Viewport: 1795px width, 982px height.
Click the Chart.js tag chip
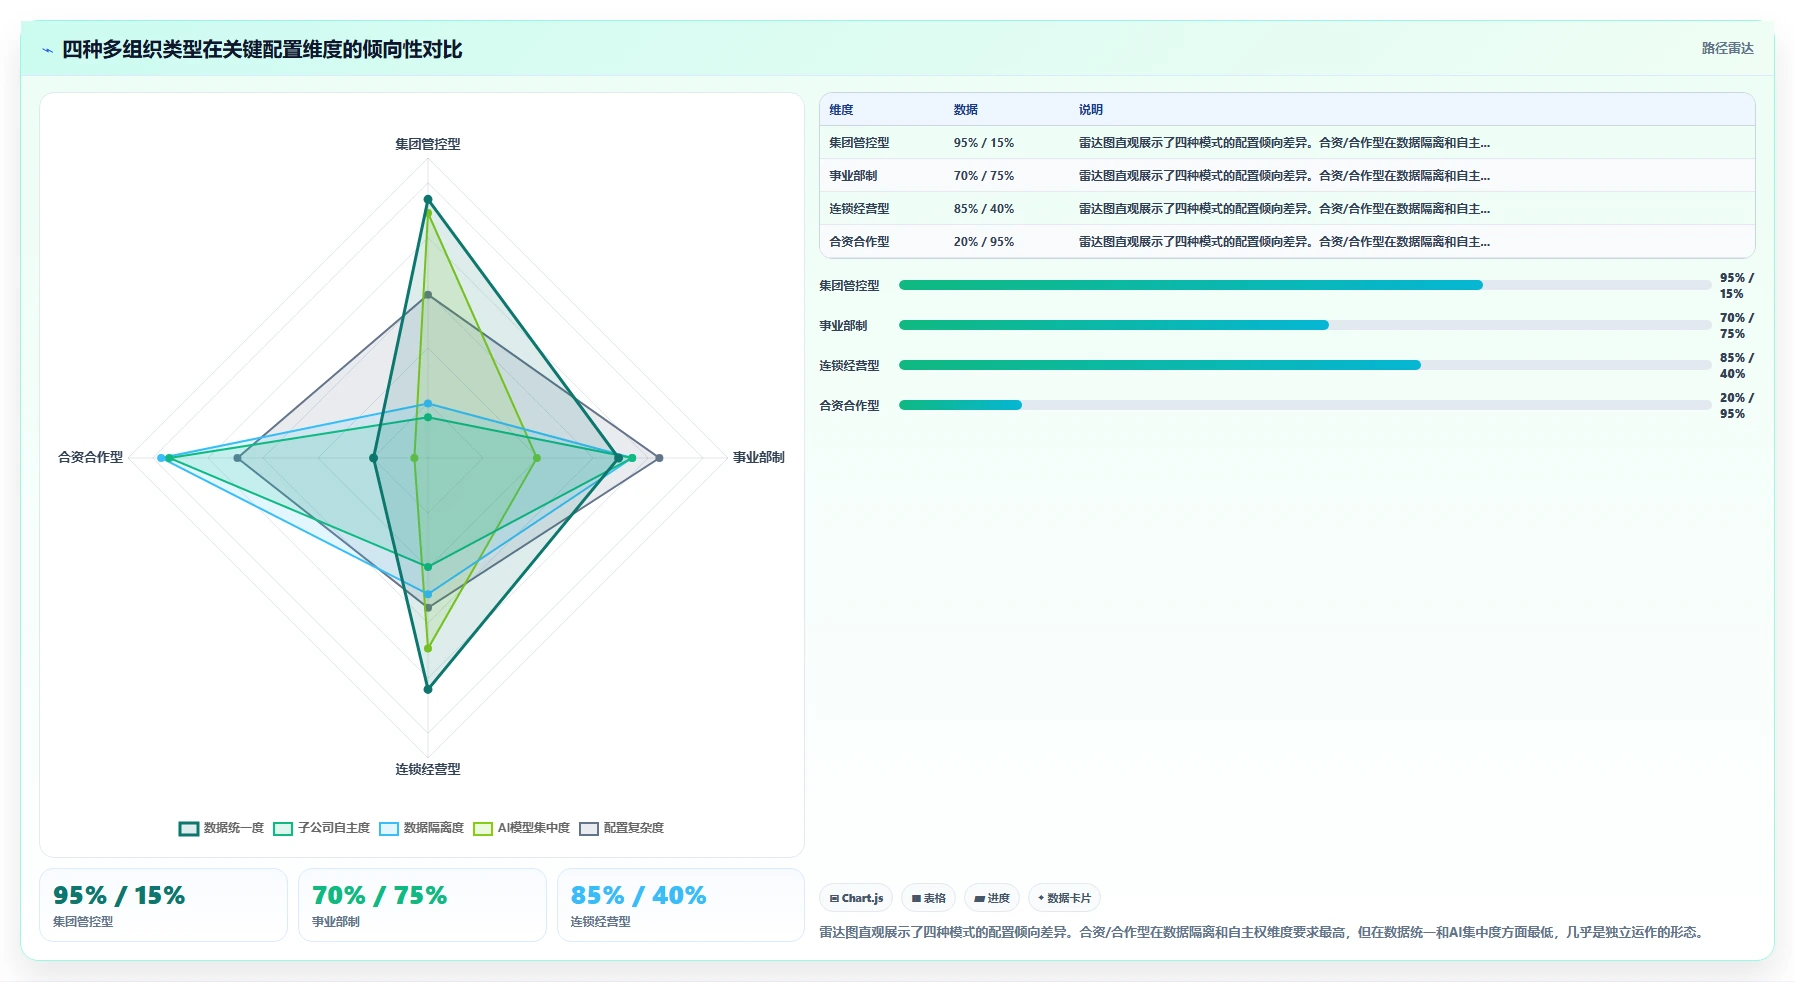click(856, 898)
